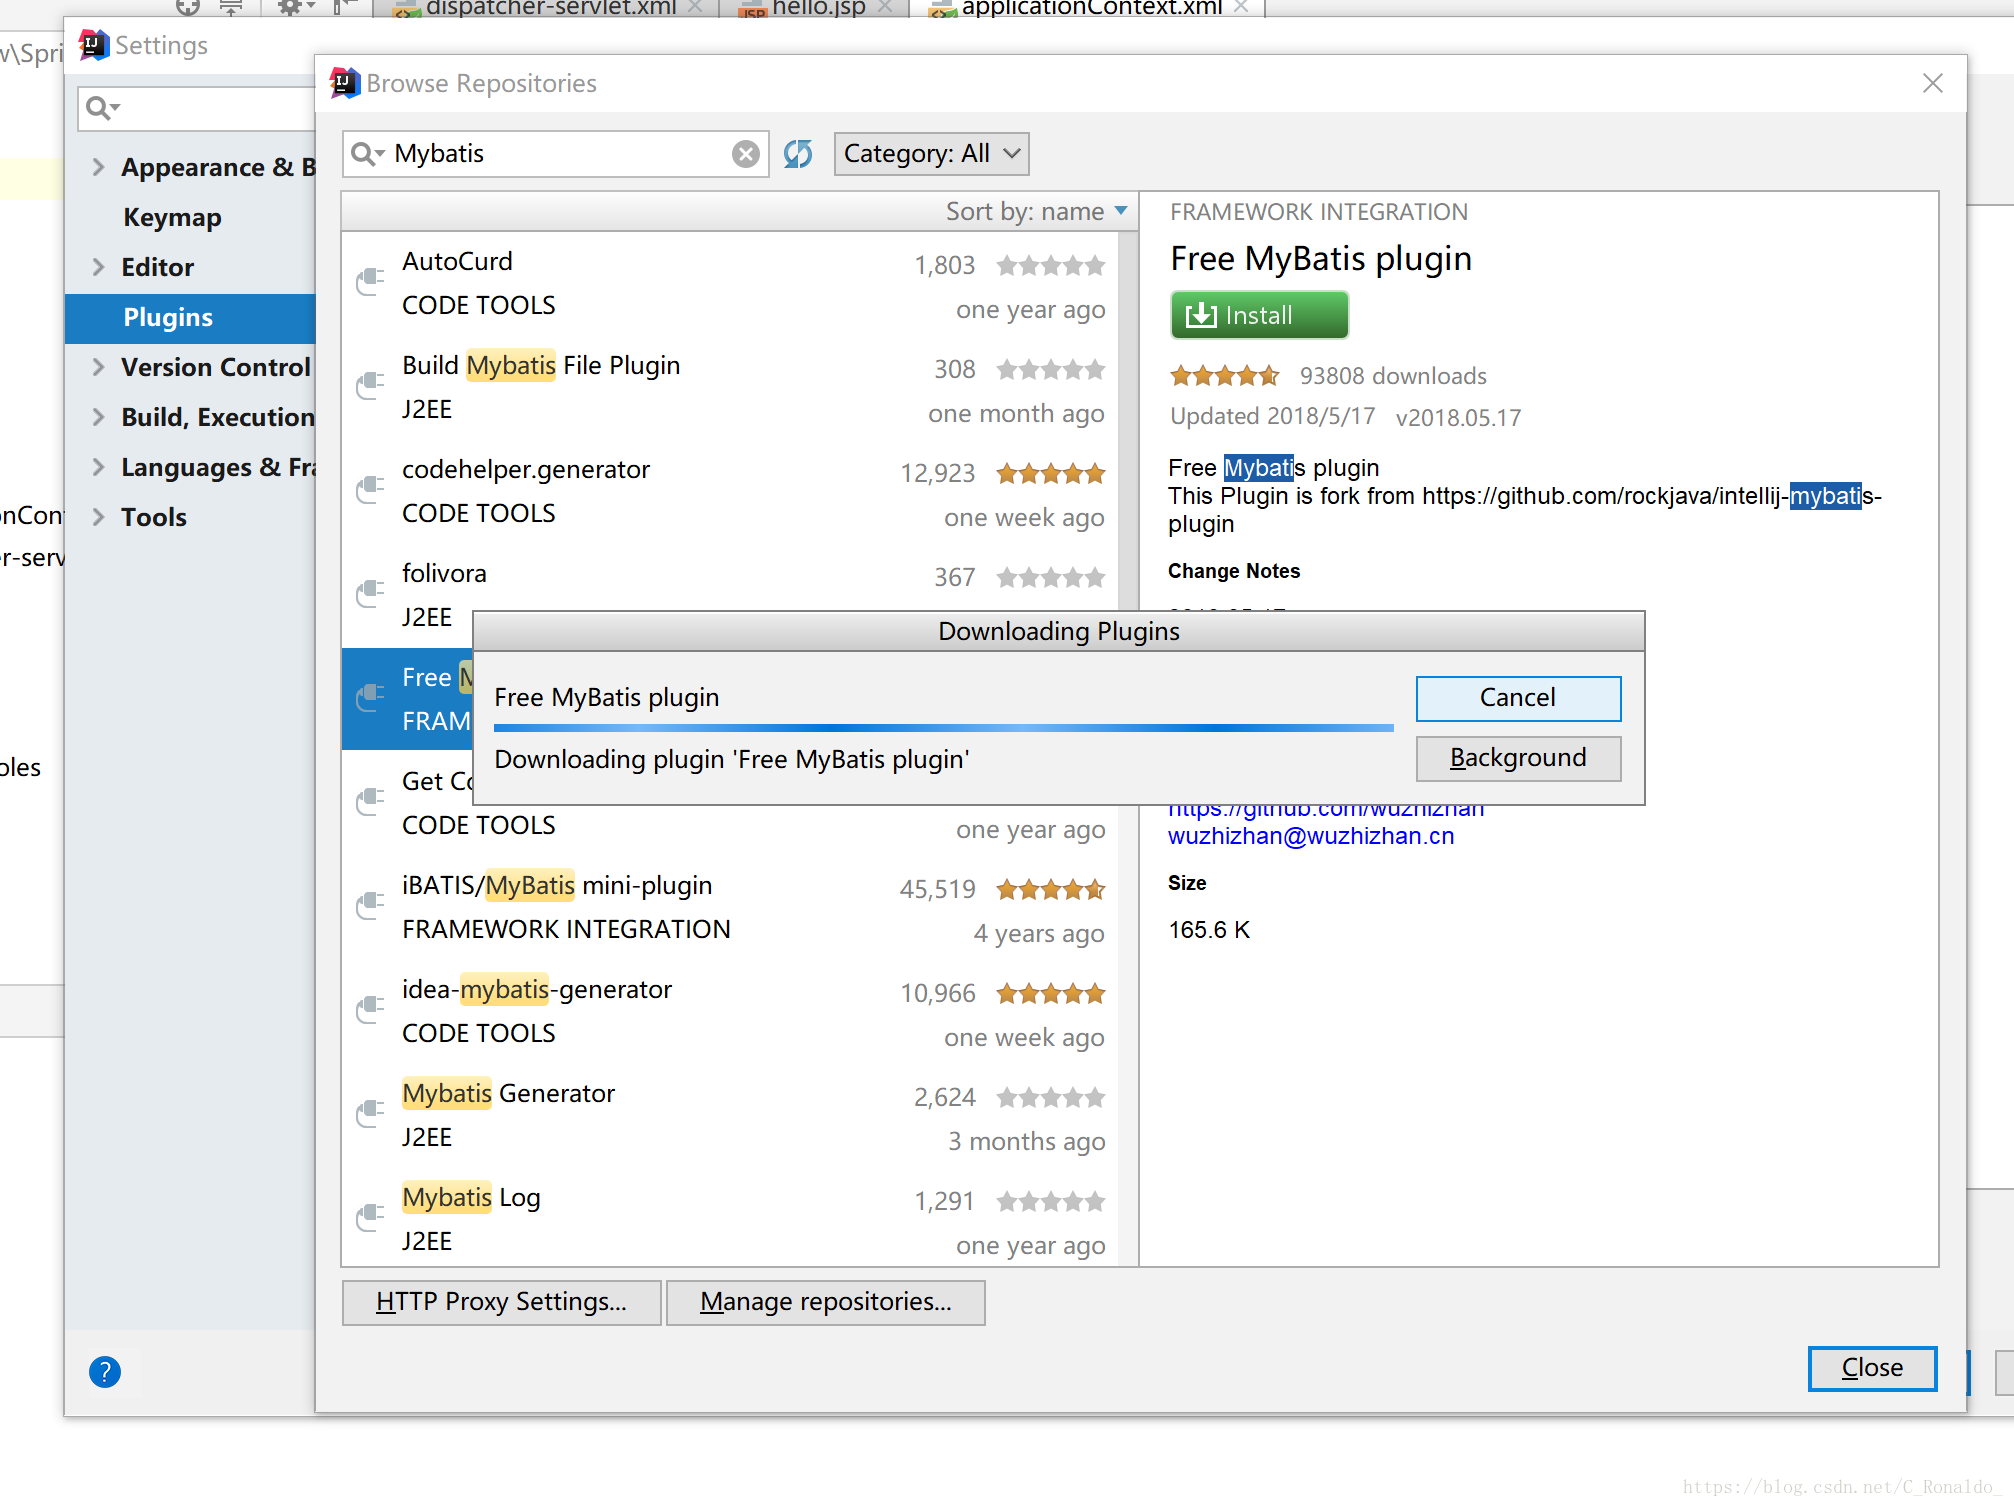Click the Change Notes heading
The height and width of the screenshot is (1507, 2014).
pyautogui.click(x=1234, y=571)
